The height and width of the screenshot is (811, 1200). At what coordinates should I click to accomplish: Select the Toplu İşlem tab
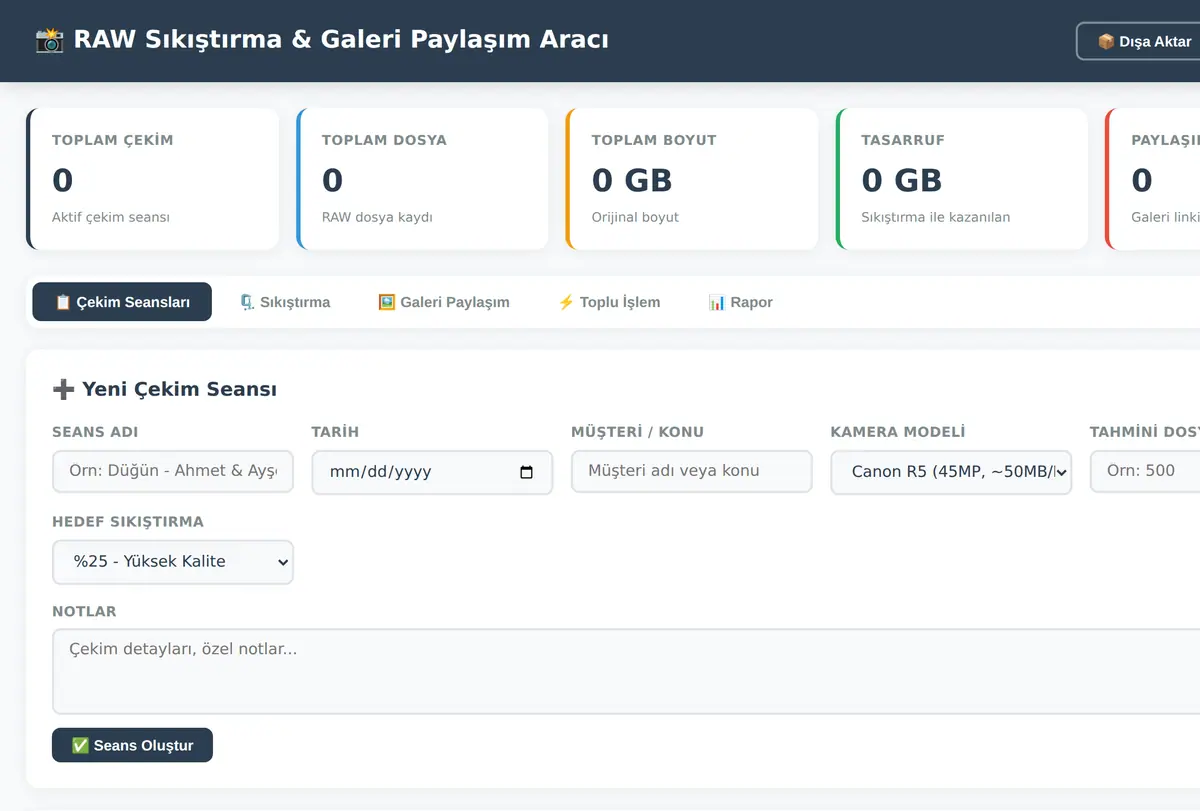click(x=609, y=302)
